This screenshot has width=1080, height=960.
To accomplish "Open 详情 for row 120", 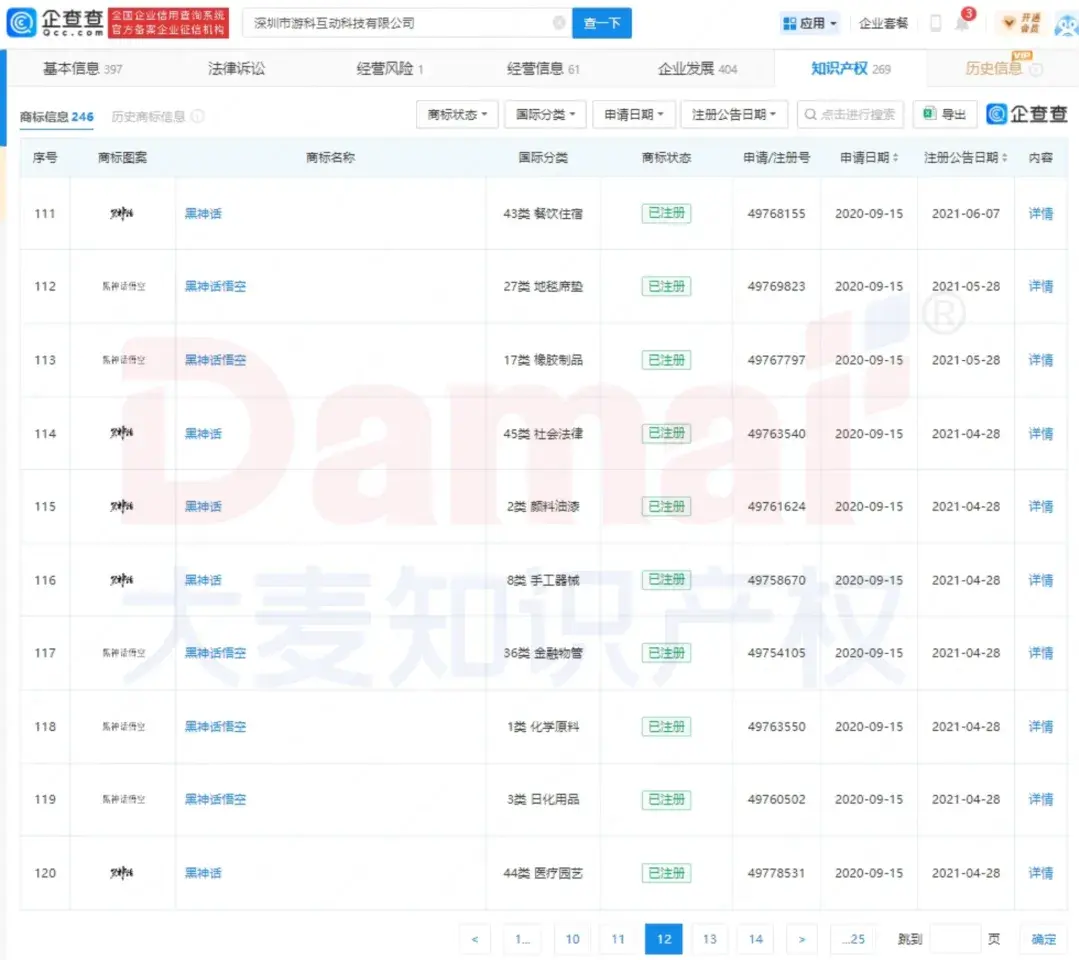I will click(x=1041, y=873).
